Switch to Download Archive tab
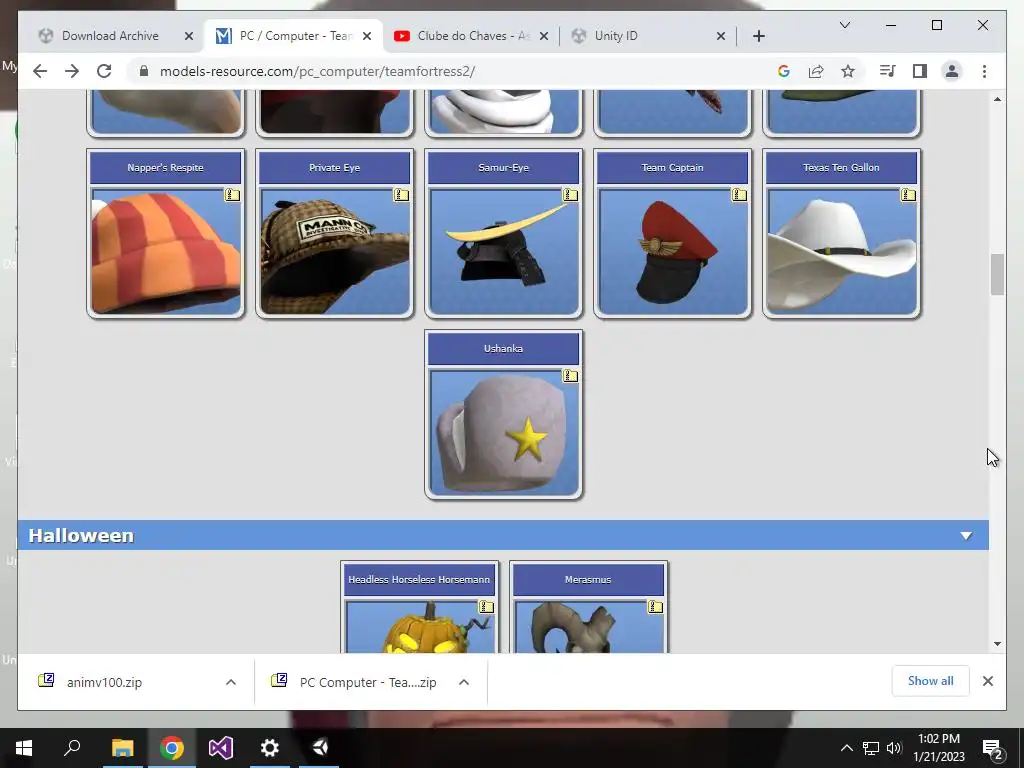 (x=110, y=36)
